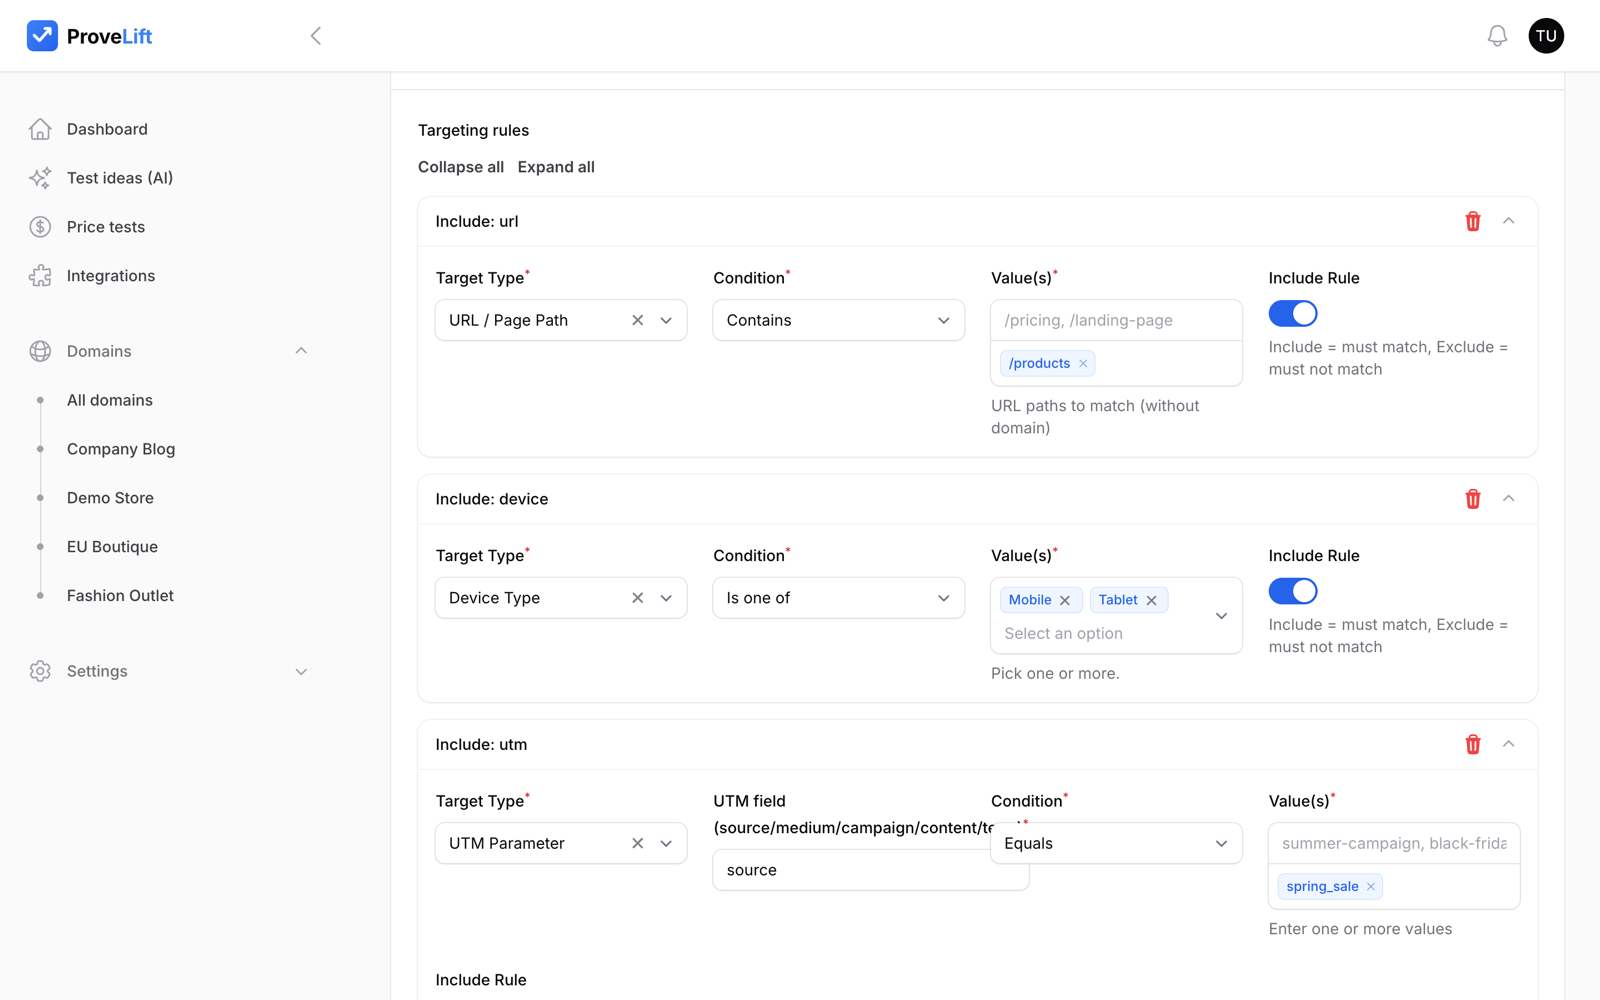This screenshot has height=1000, width=1600.
Task: Open the Equals condition dropdown
Action: point(1116,843)
